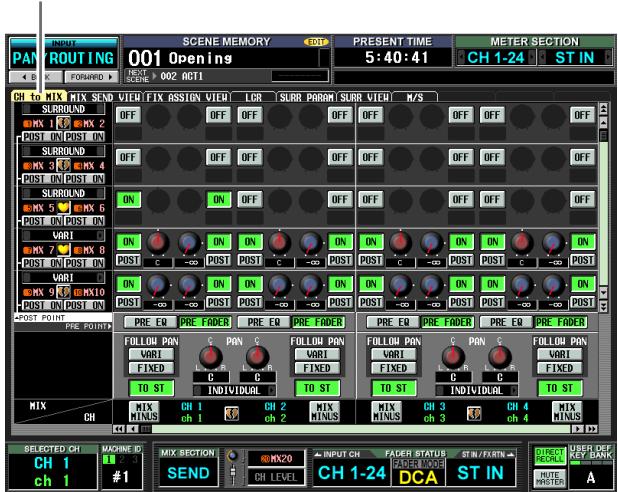Viewport: 618px width, 492px height.
Task: Click the single right arrow on the horizontal scrollbar
Action: [x=578, y=429]
